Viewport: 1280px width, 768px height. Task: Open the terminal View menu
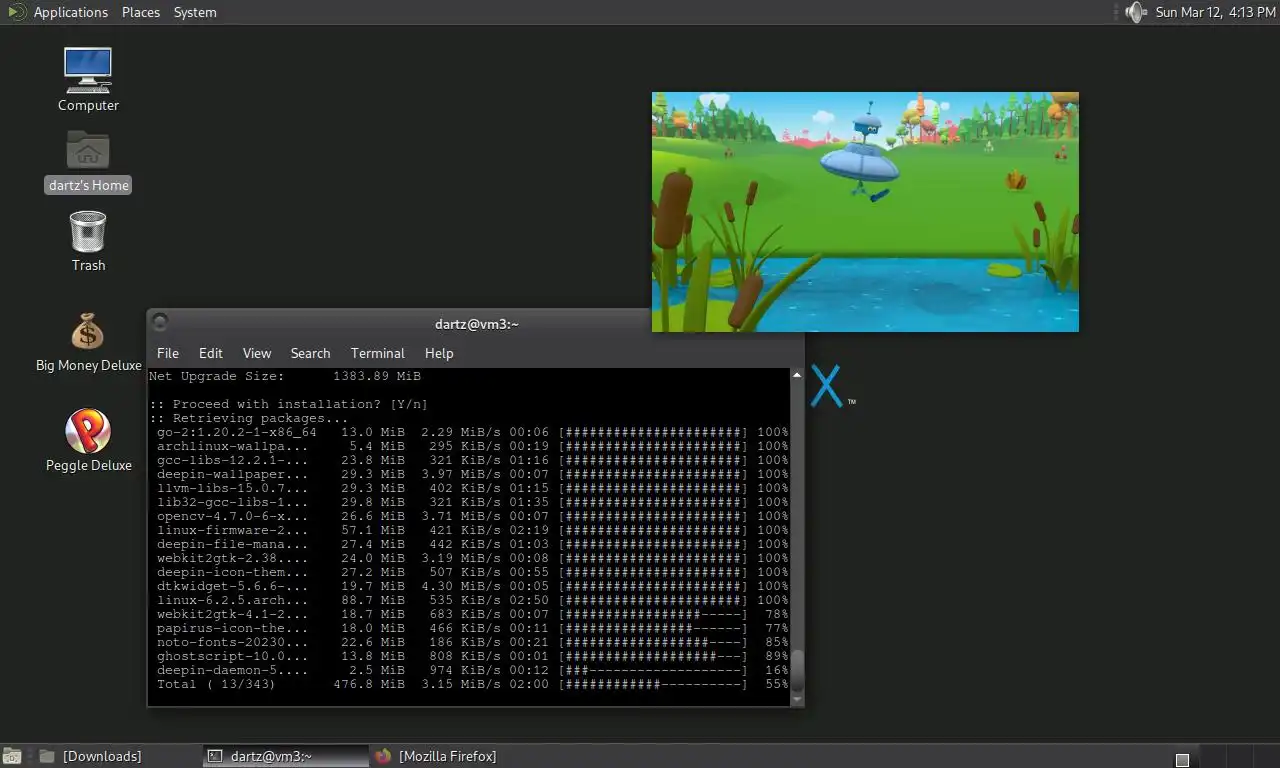click(x=257, y=353)
